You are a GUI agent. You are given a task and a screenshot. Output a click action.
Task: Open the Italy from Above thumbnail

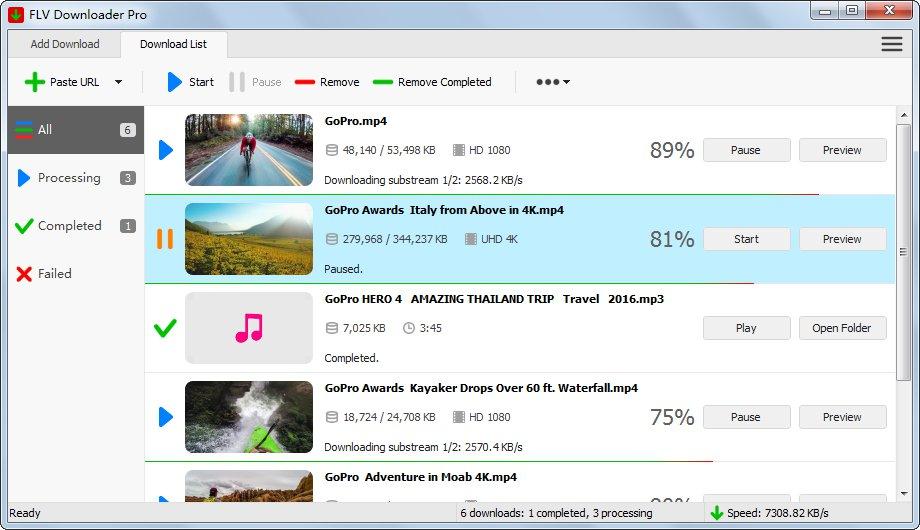pos(249,239)
